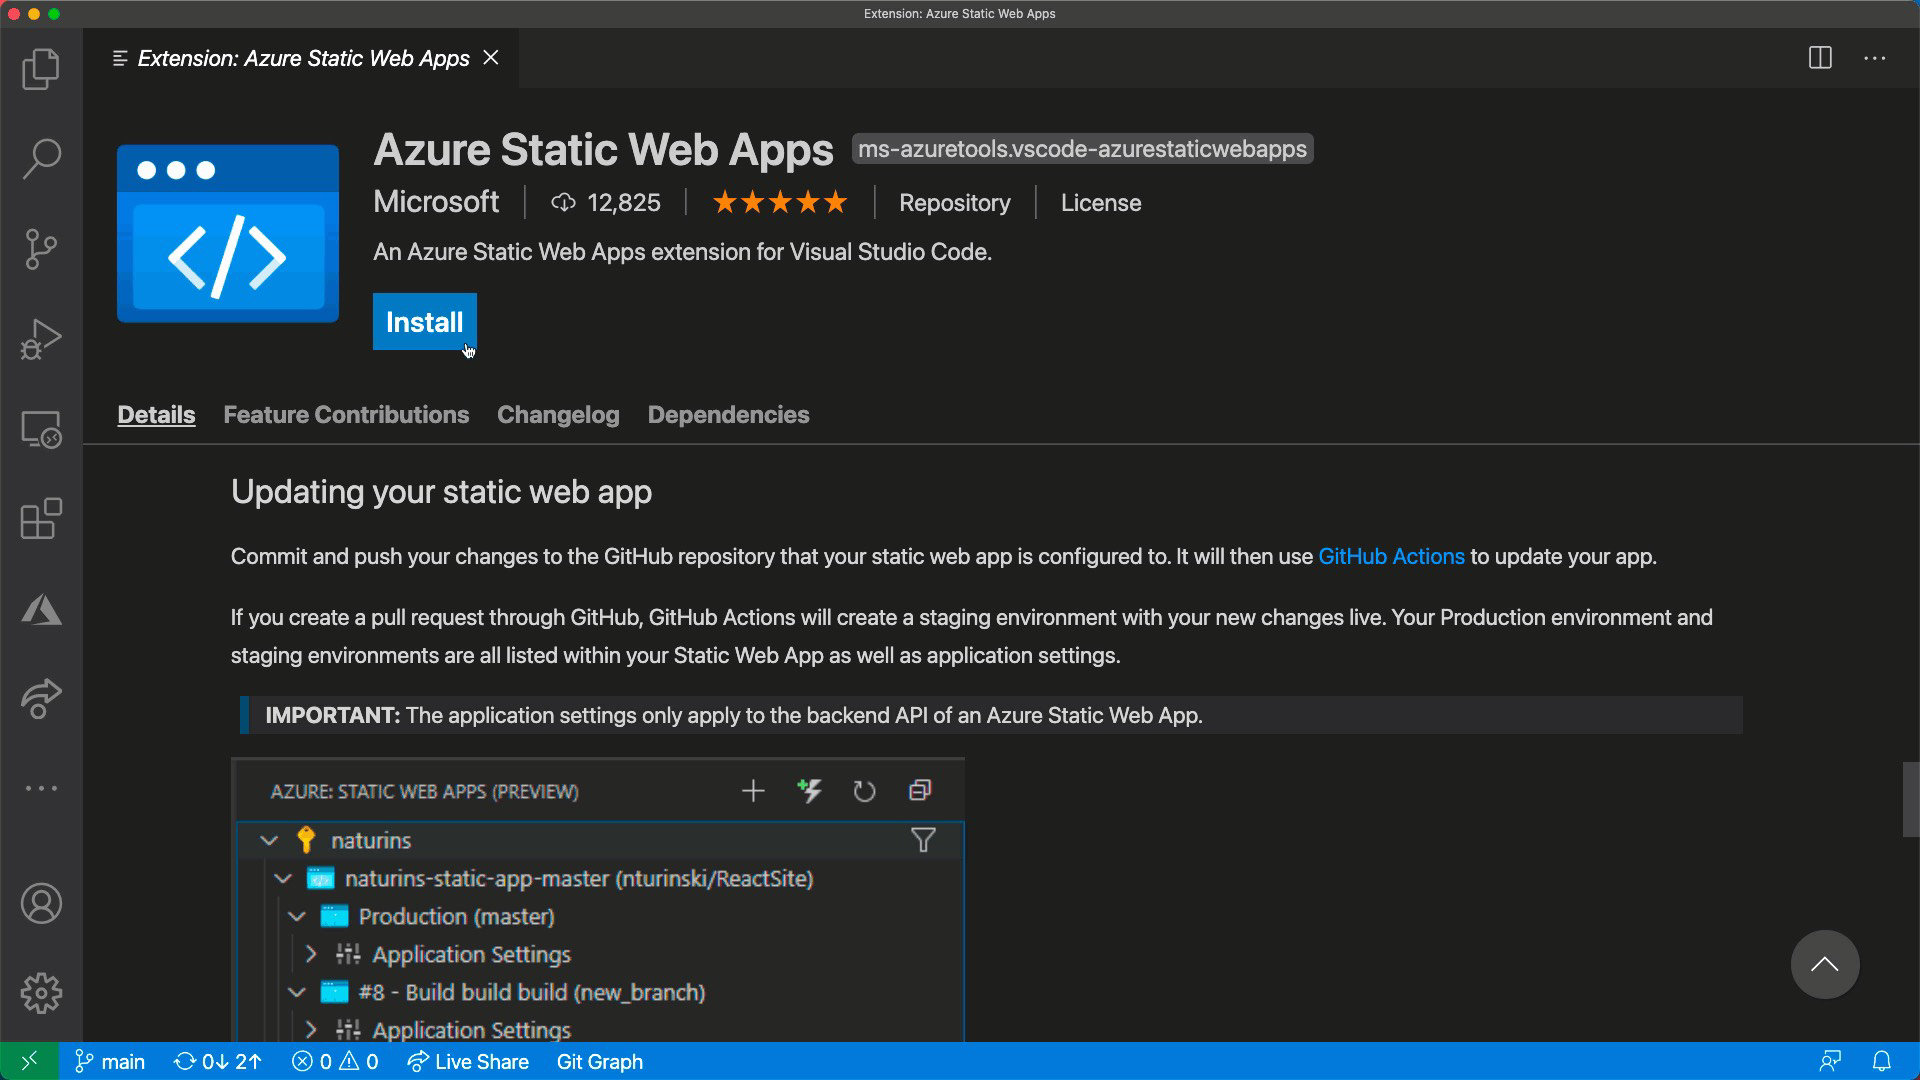Viewport: 1920px width, 1080px height.
Task: Click the main branch indicator in status bar
Action: coord(110,1062)
